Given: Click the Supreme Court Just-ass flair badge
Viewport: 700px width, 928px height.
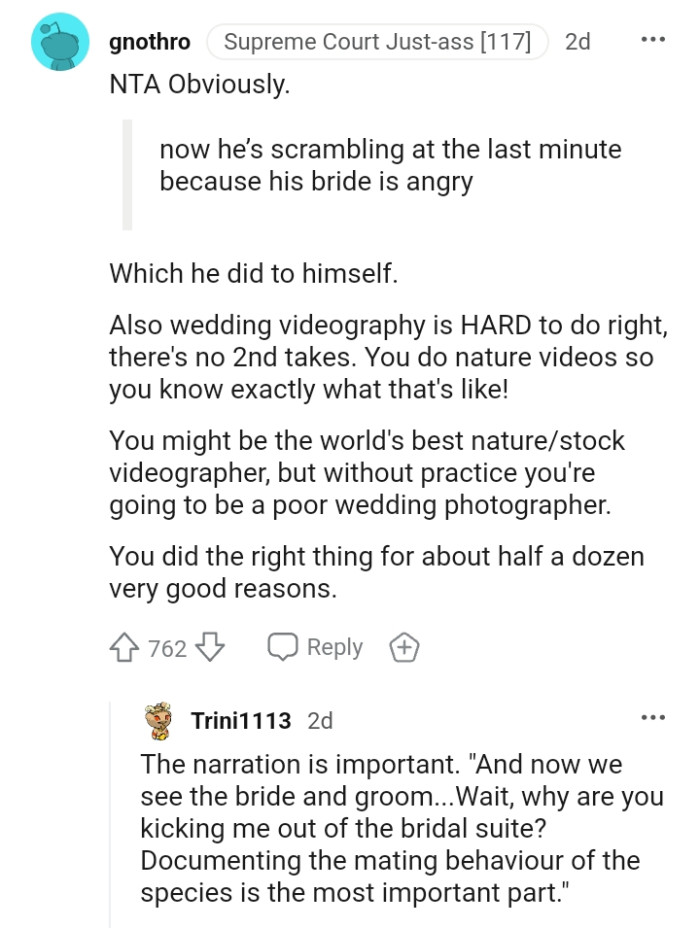Looking at the screenshot, I should [377, 41].
